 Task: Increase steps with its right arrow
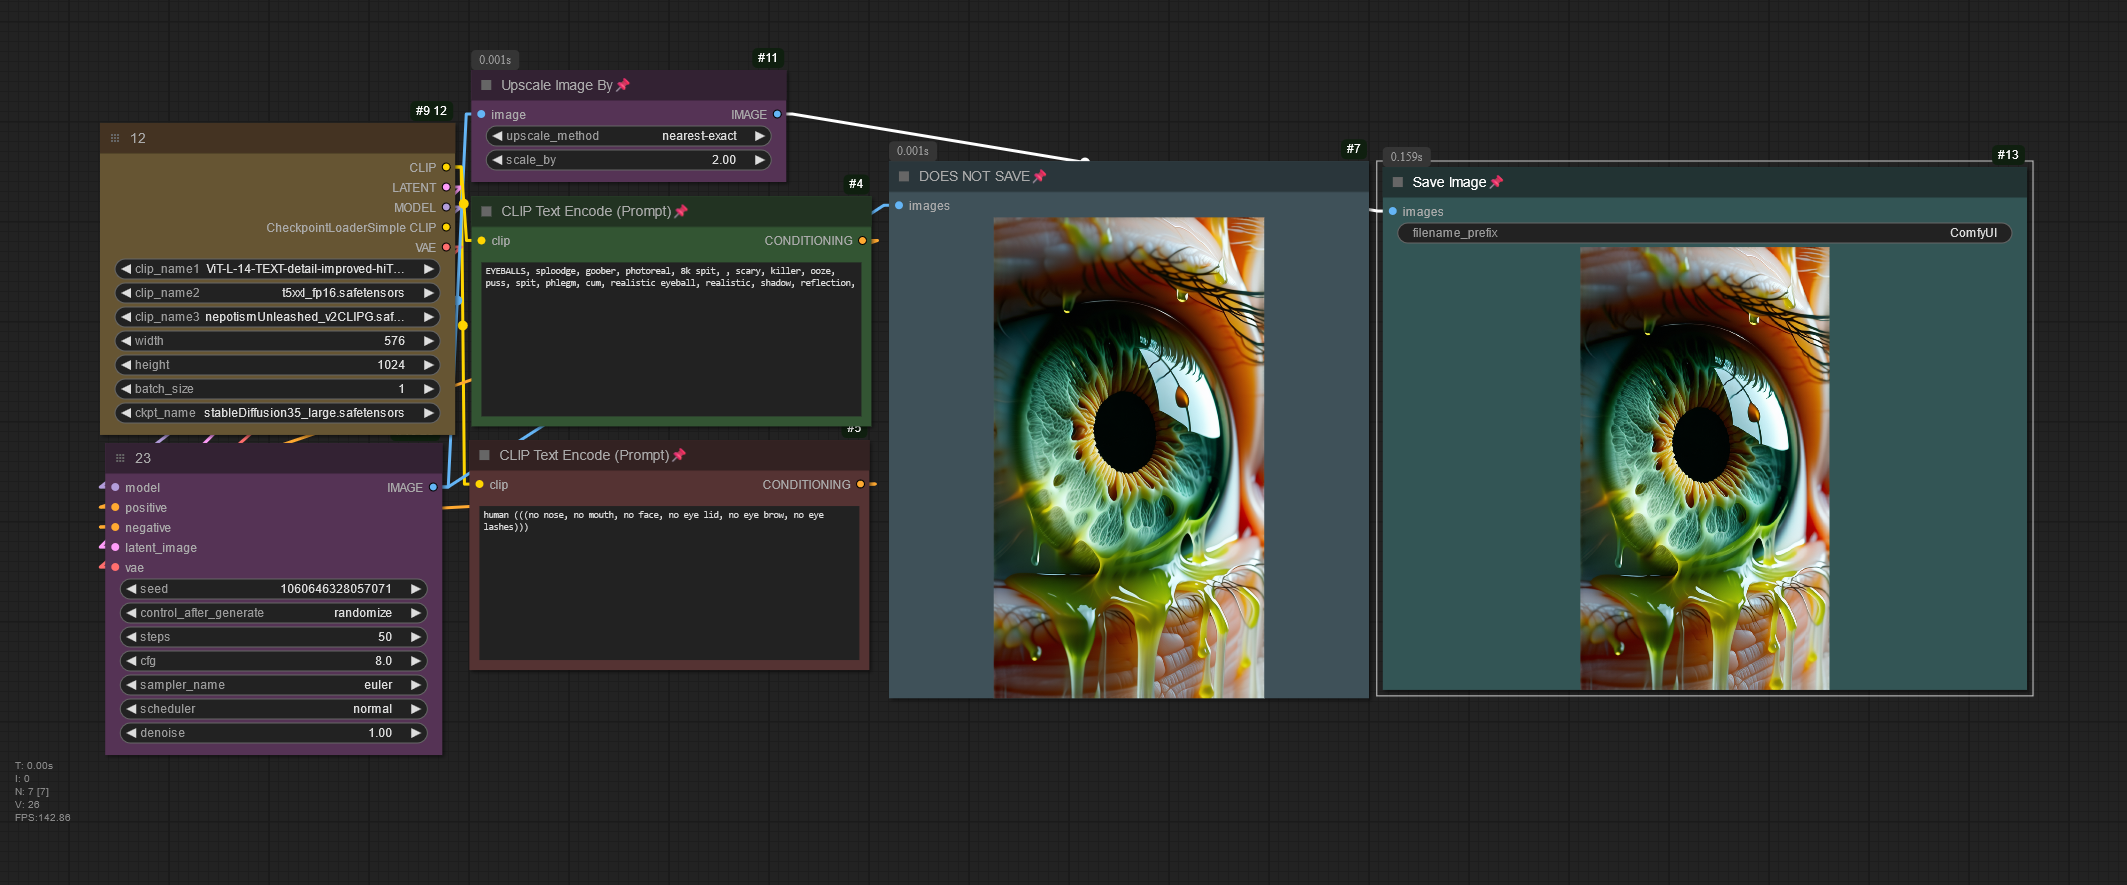tap(416, 637)
